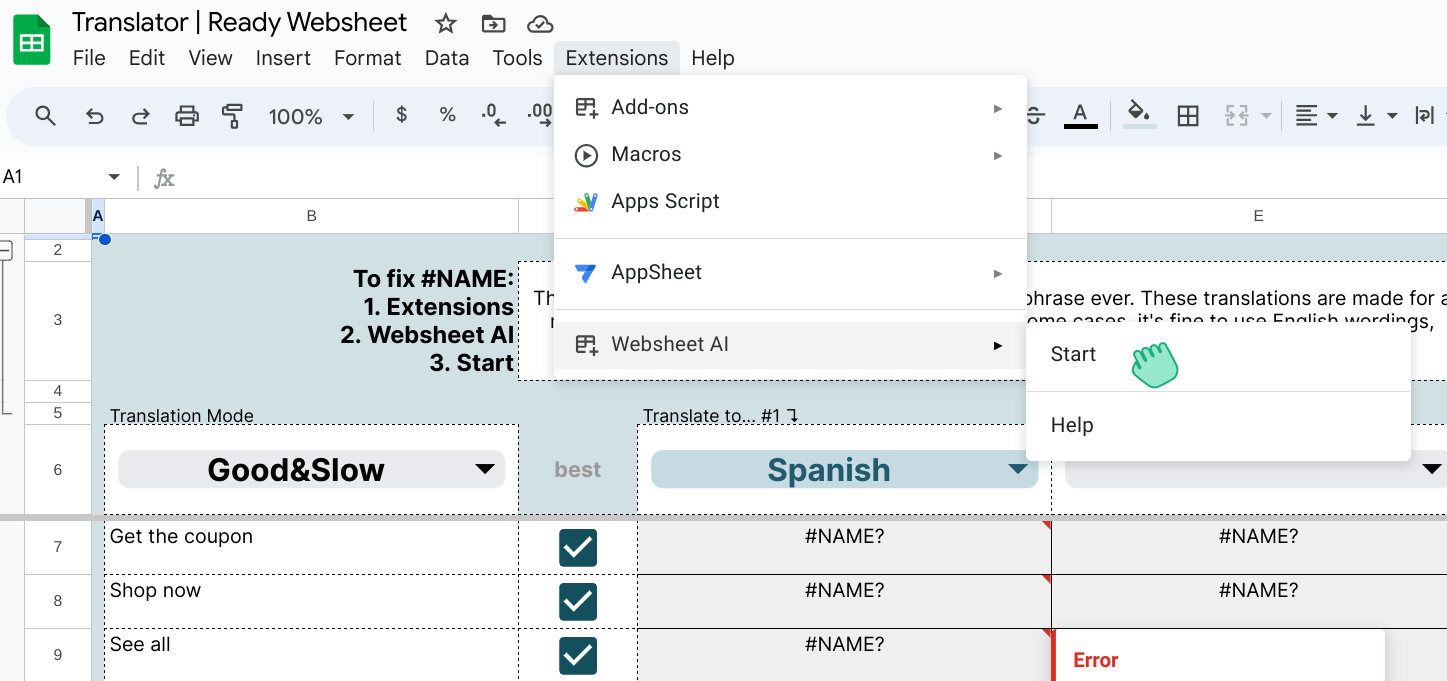Open the borders tool

pyautogui.click(x=1188, y=116)
